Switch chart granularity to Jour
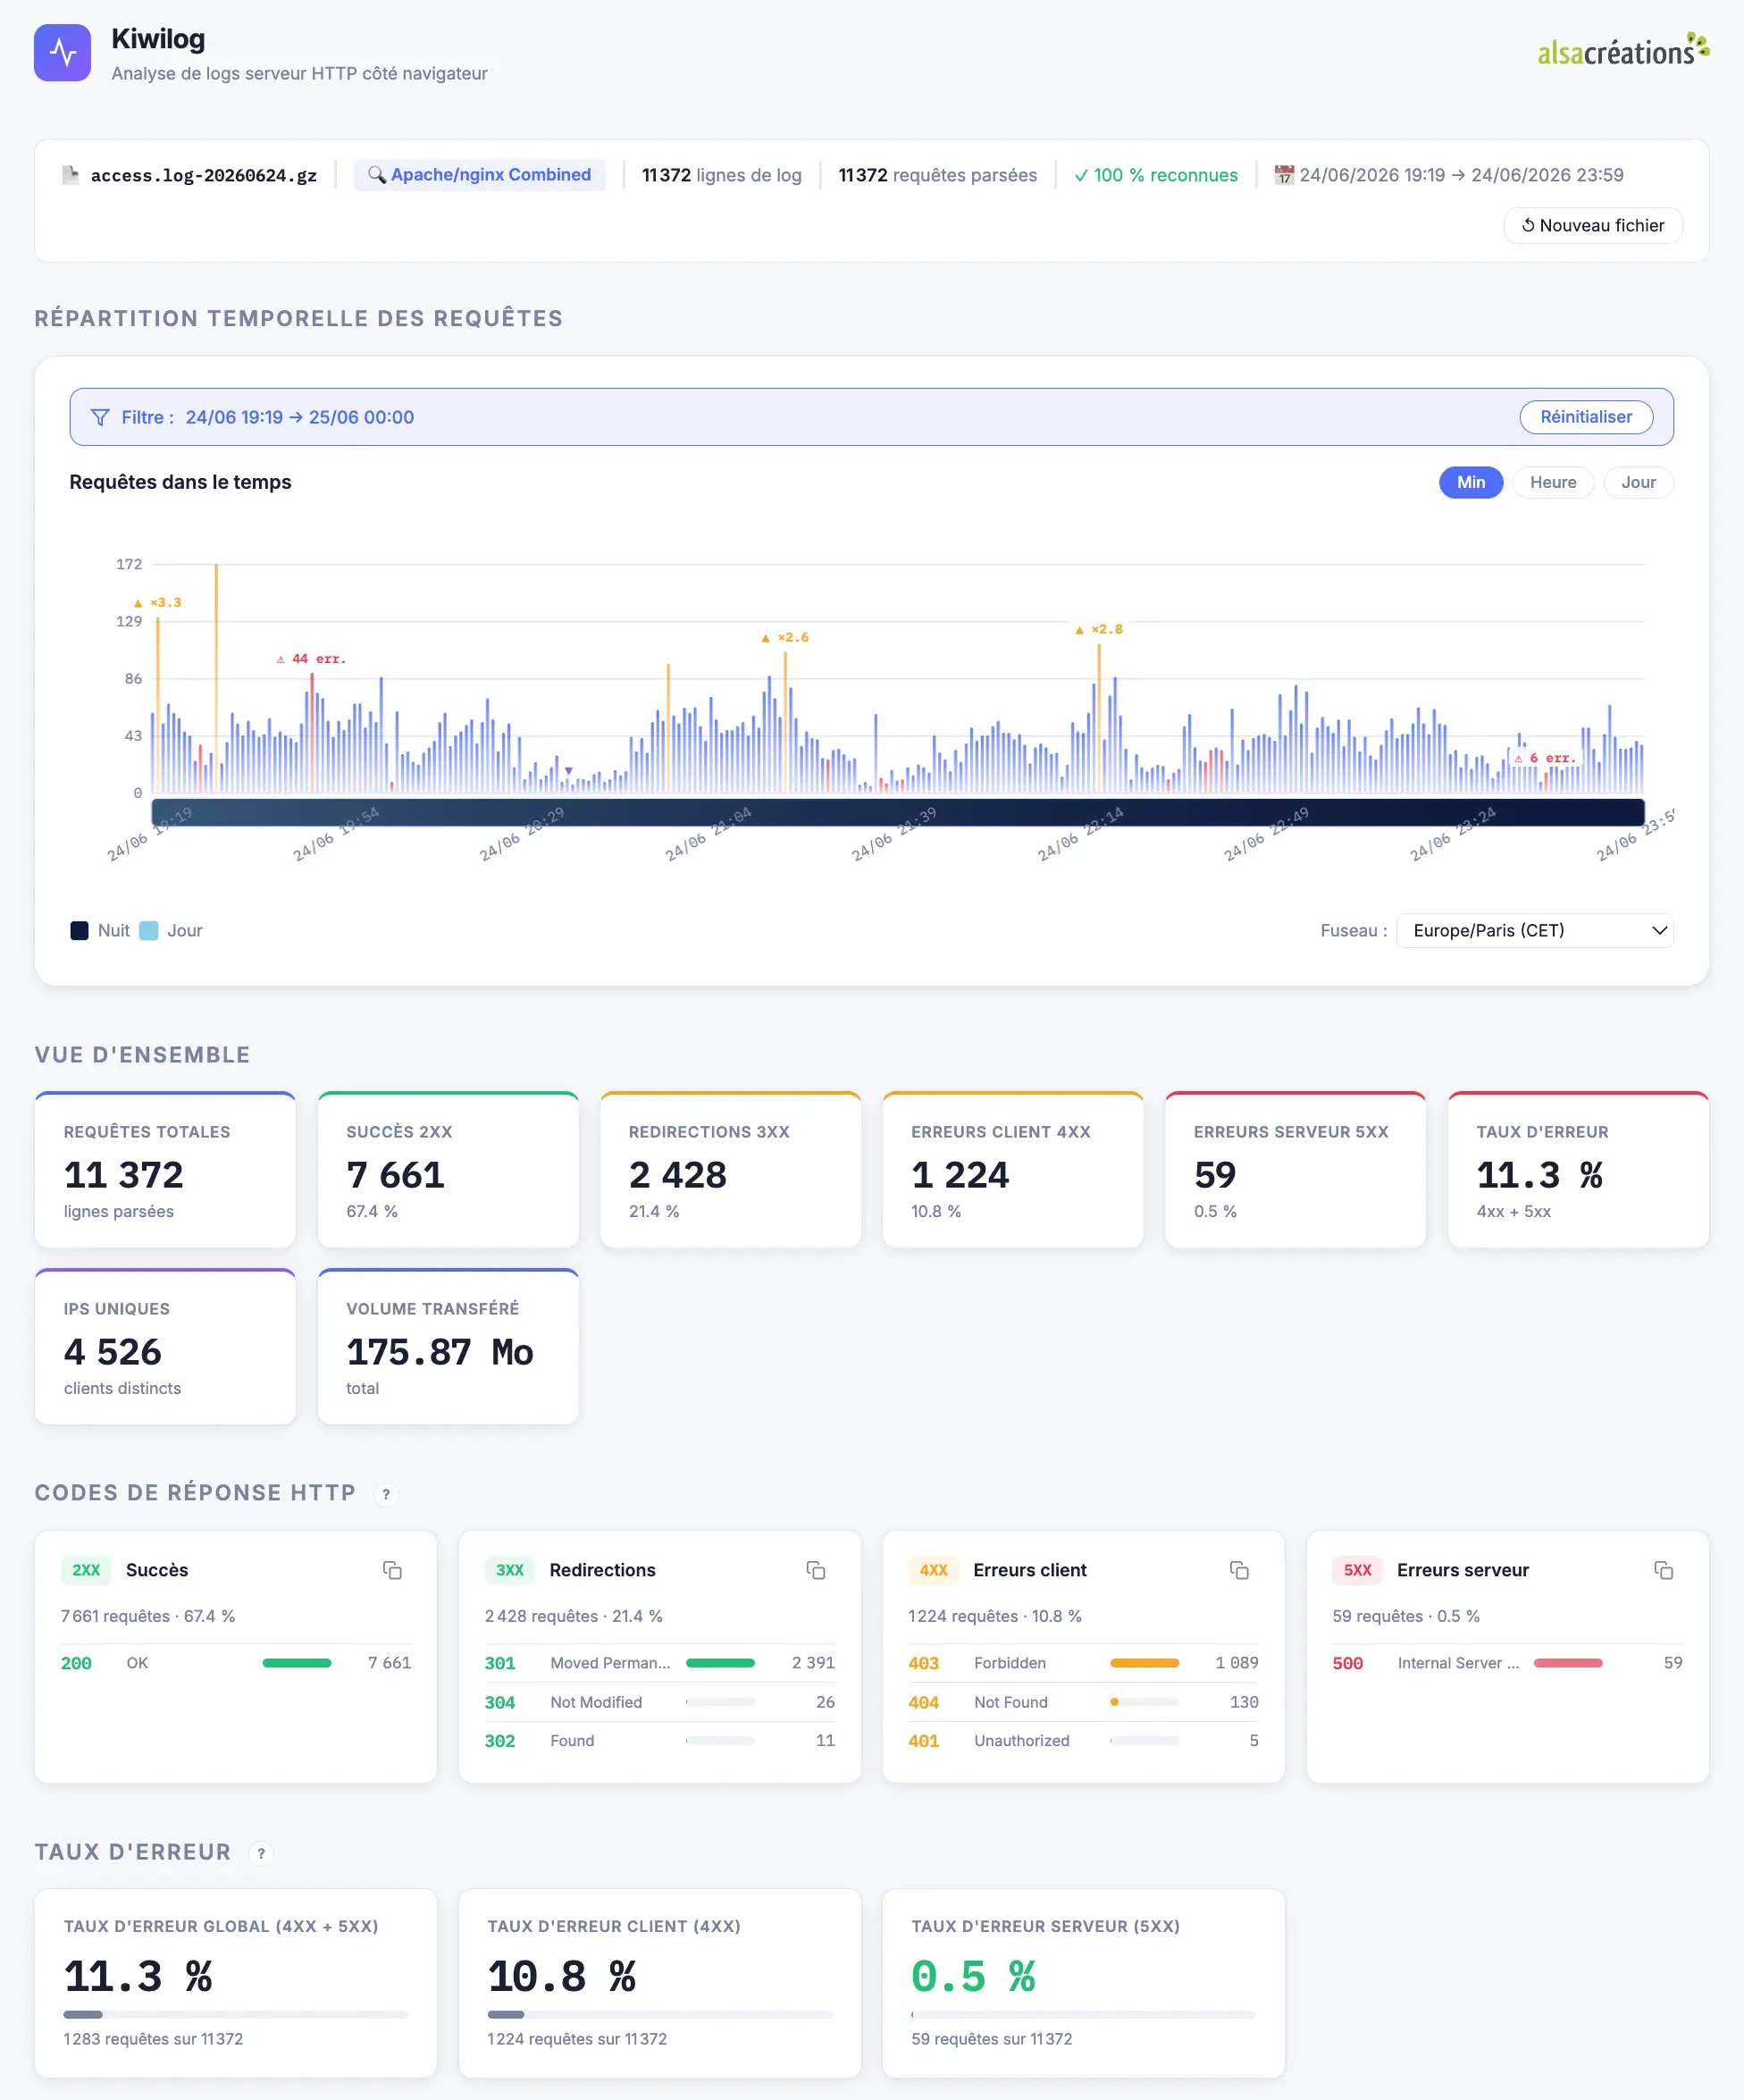 [x=1638, y=482]
